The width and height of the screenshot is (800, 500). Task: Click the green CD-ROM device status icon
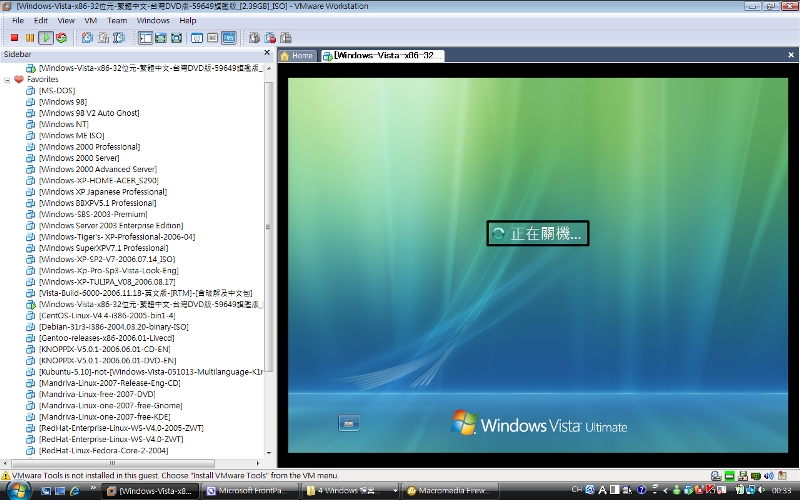click(x=730, y=476)
